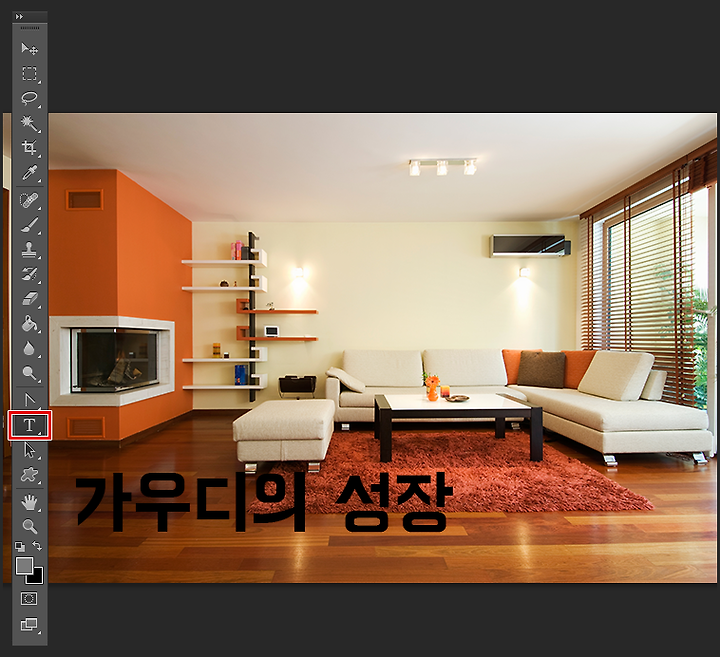Select the Path Selection tool

point(29,450)
